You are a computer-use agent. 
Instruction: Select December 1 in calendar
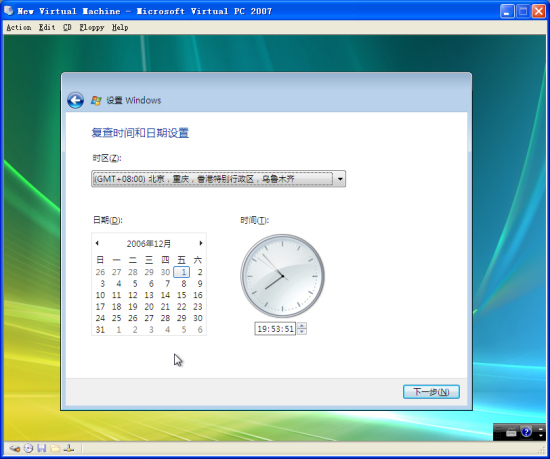[x=182, y=272]
